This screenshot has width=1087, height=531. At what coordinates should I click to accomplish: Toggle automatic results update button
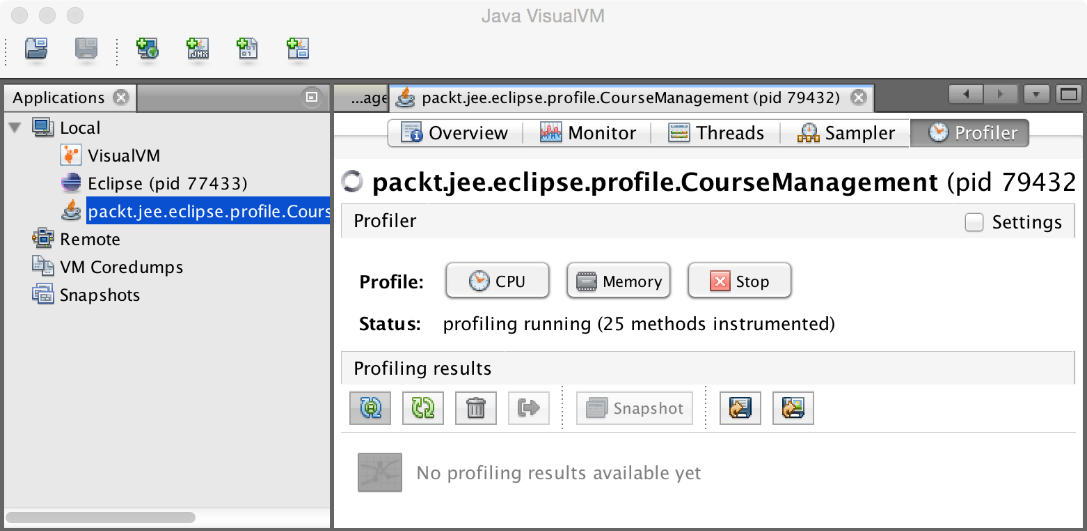coord(370,408)
